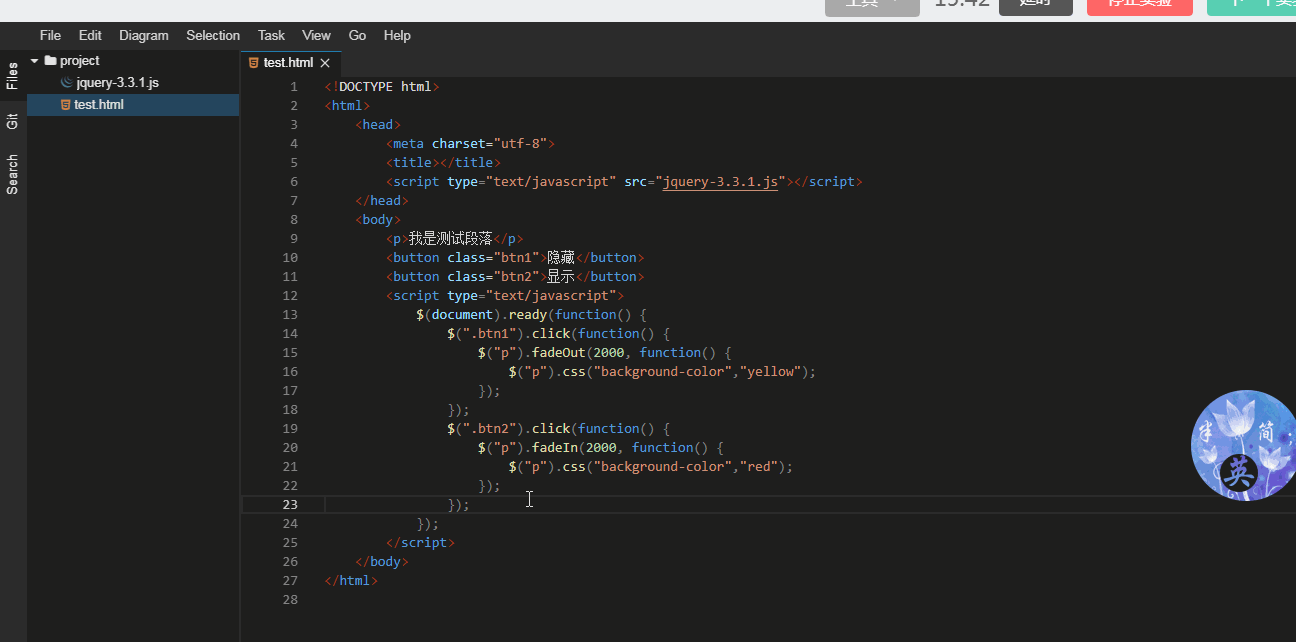Click the "red" string on line 21

coord(759,467)
